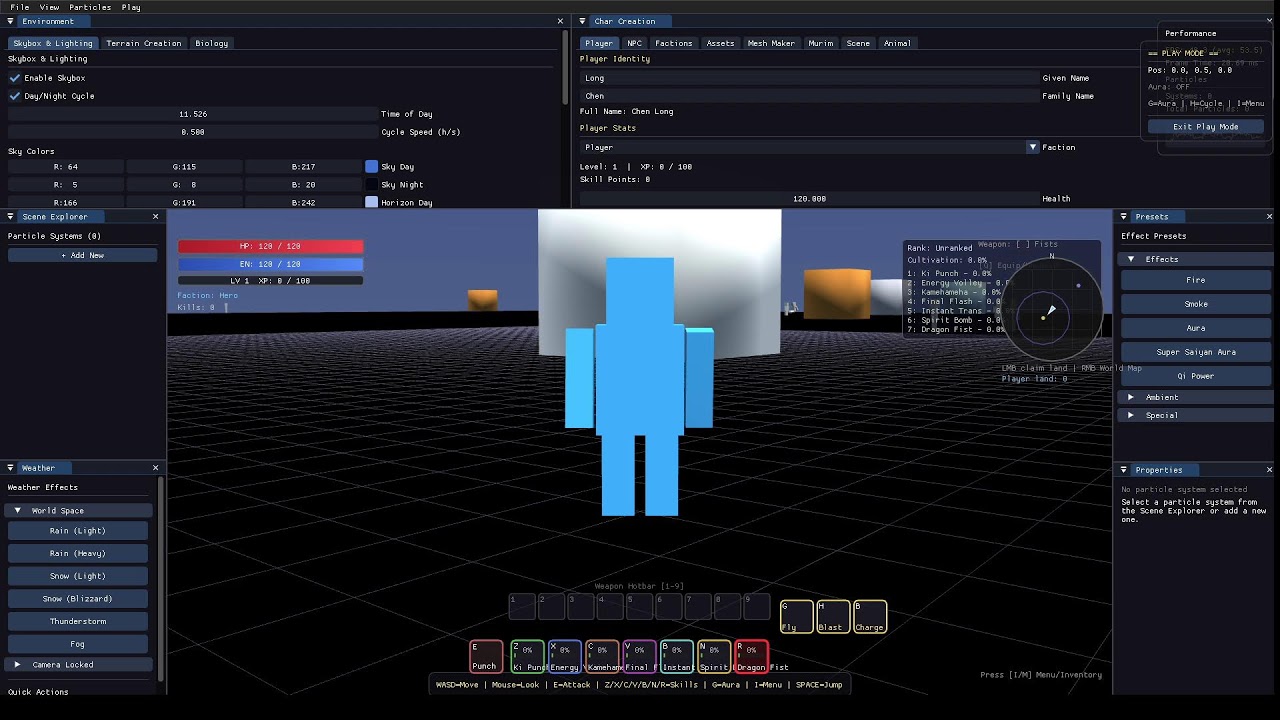This screenshot has height=720, width=1280.
Task: Switch to the Biology tab
Action: coord(212,43)
